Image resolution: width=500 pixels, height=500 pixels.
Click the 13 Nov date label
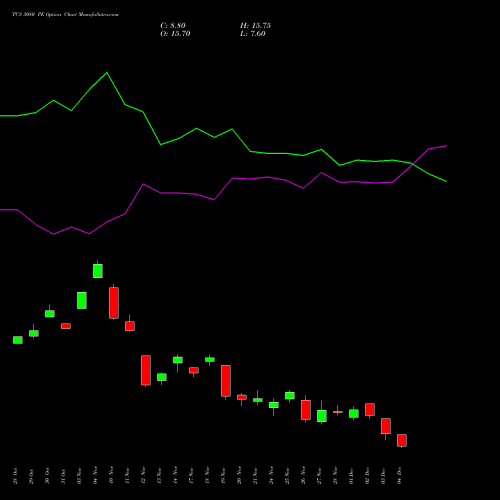(159, 476)
